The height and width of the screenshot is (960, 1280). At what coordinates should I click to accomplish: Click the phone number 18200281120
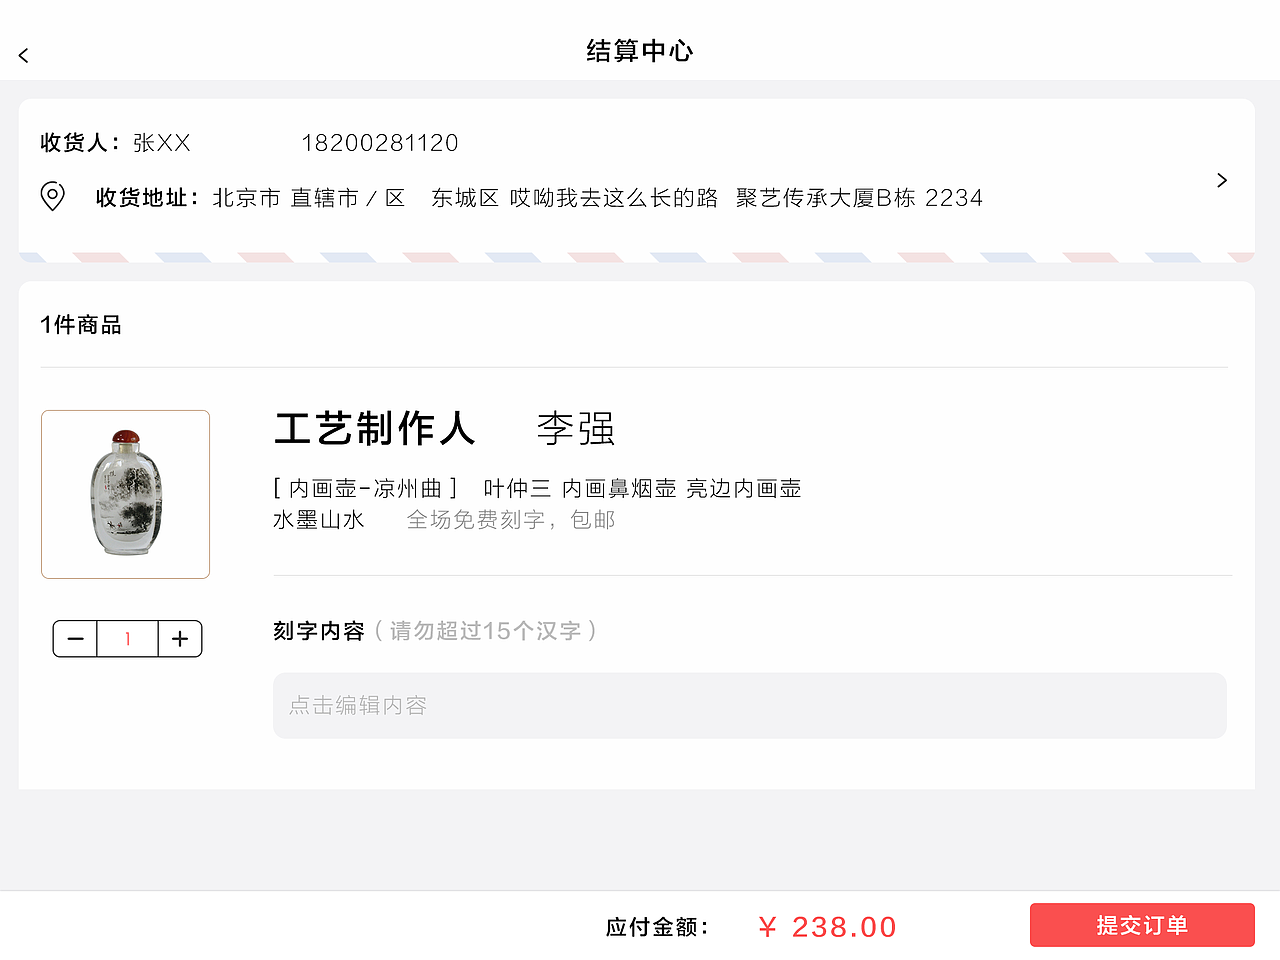[x=380, y=143]
